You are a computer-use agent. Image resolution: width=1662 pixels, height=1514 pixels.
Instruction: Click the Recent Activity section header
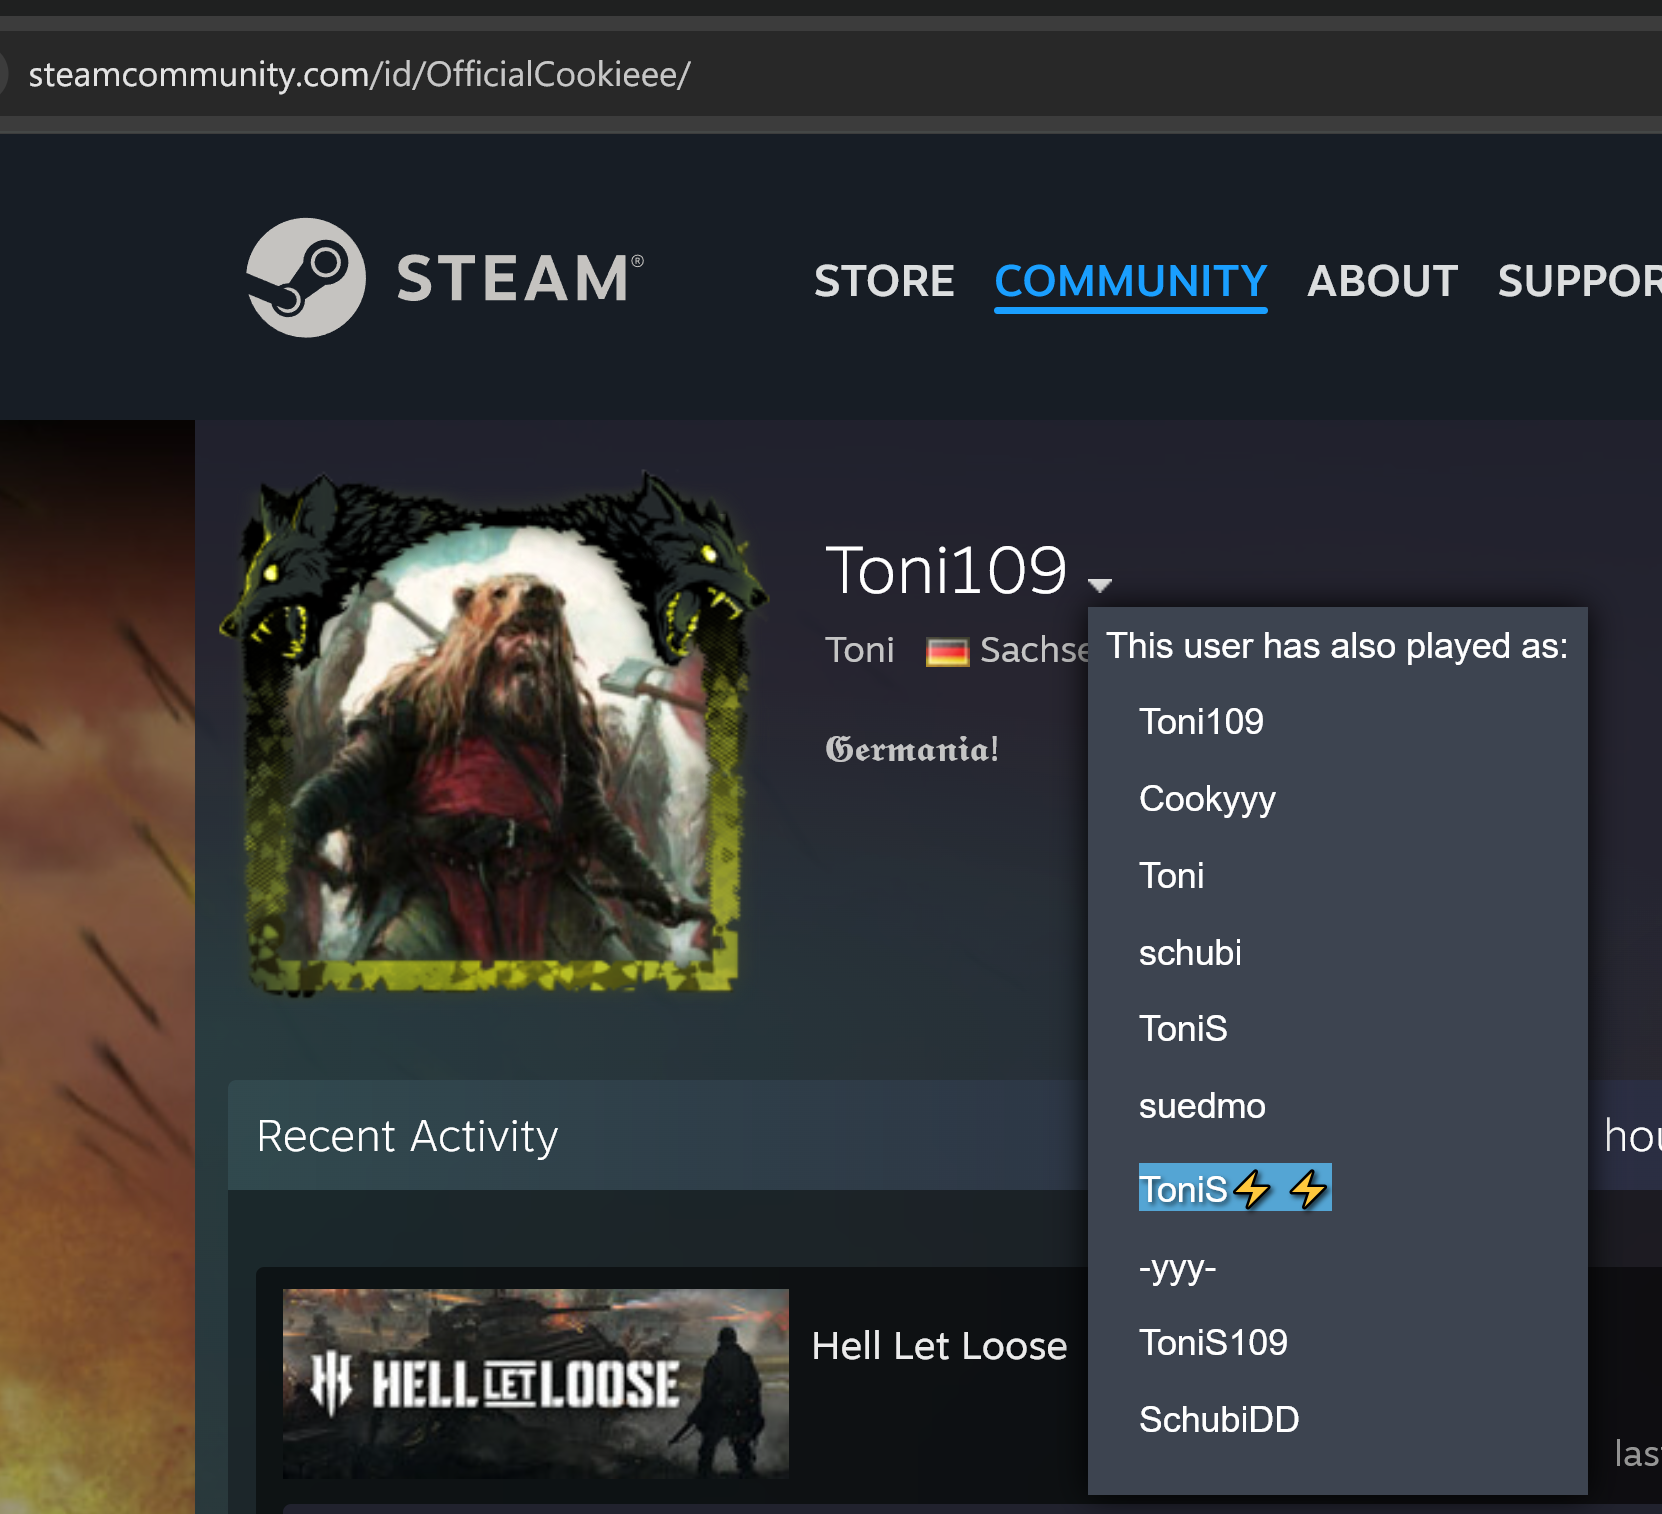(x=407, y=1136)
